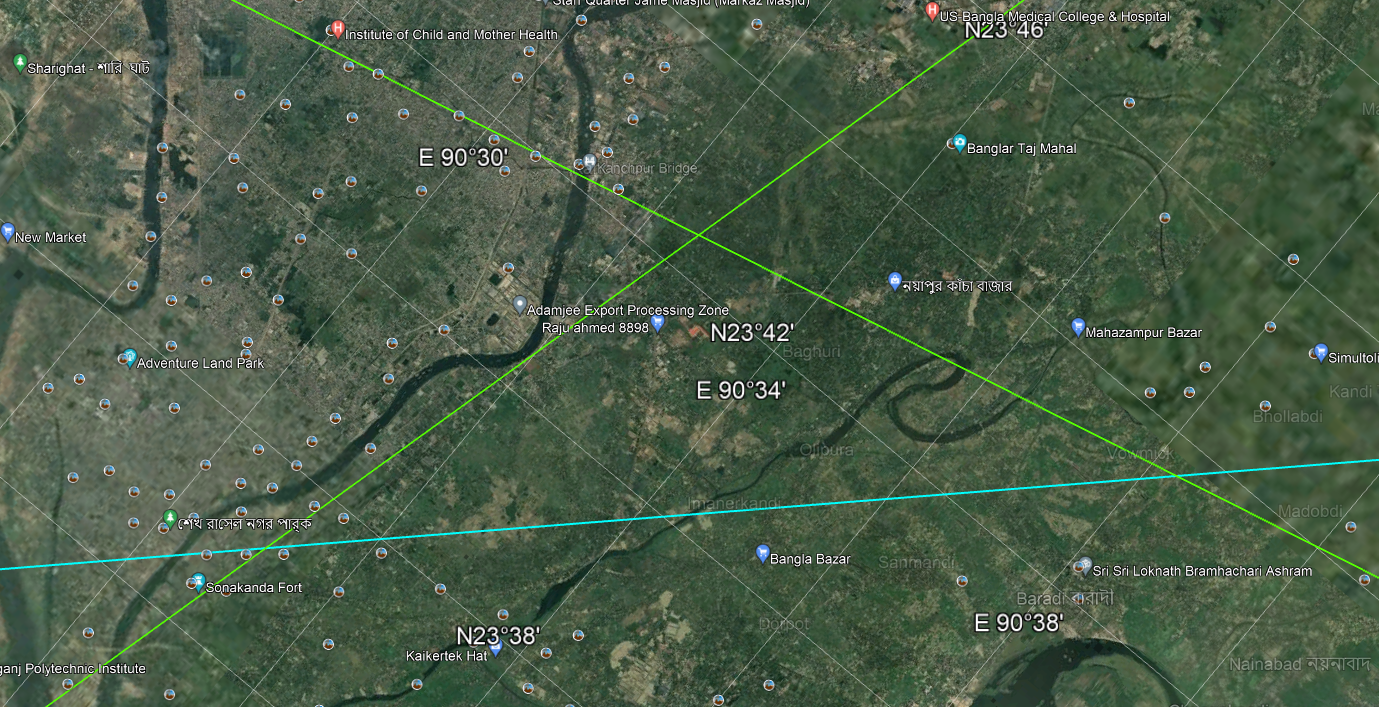The height and width of the screenshot is (707, 1379).
Task: Click the Raju ahmed 8898 location pin
Action: coord(658,323)
